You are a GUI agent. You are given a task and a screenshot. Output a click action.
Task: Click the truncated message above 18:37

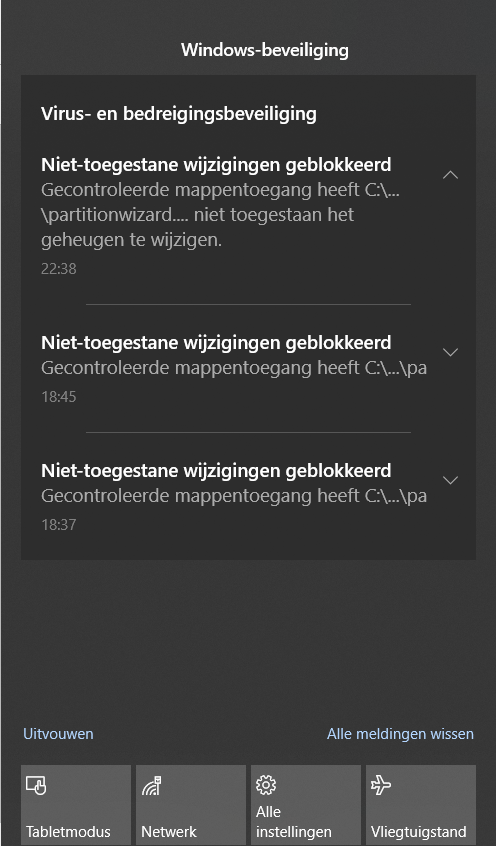(234, 496)
